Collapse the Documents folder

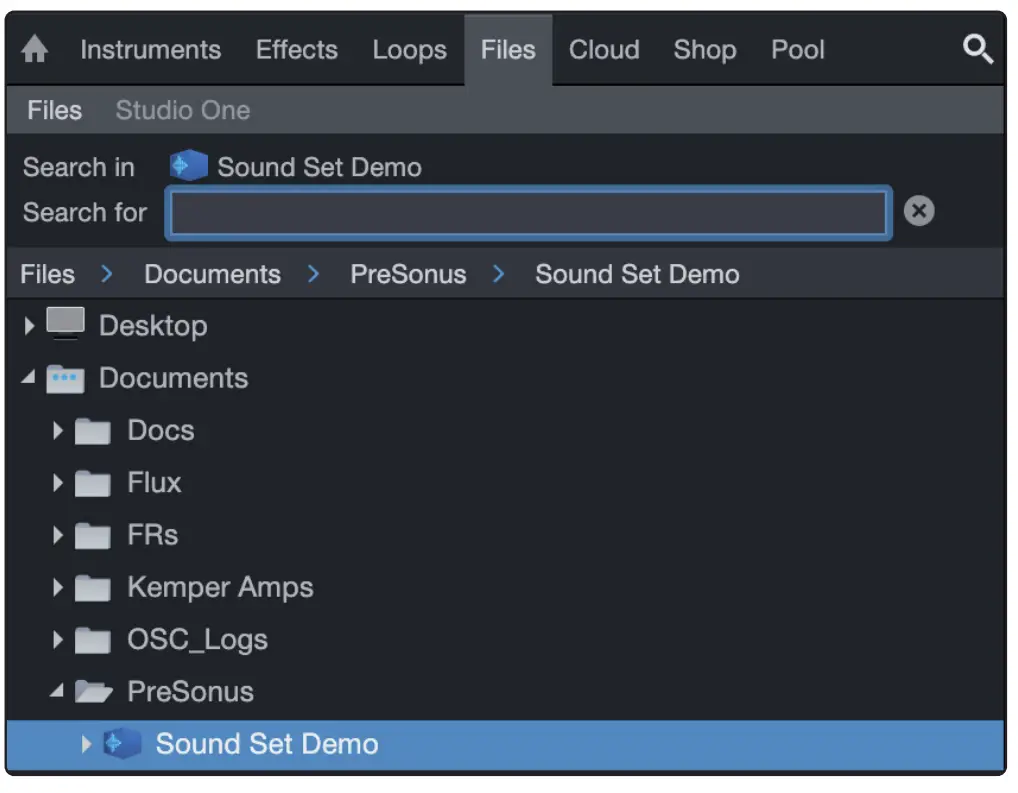28,379
